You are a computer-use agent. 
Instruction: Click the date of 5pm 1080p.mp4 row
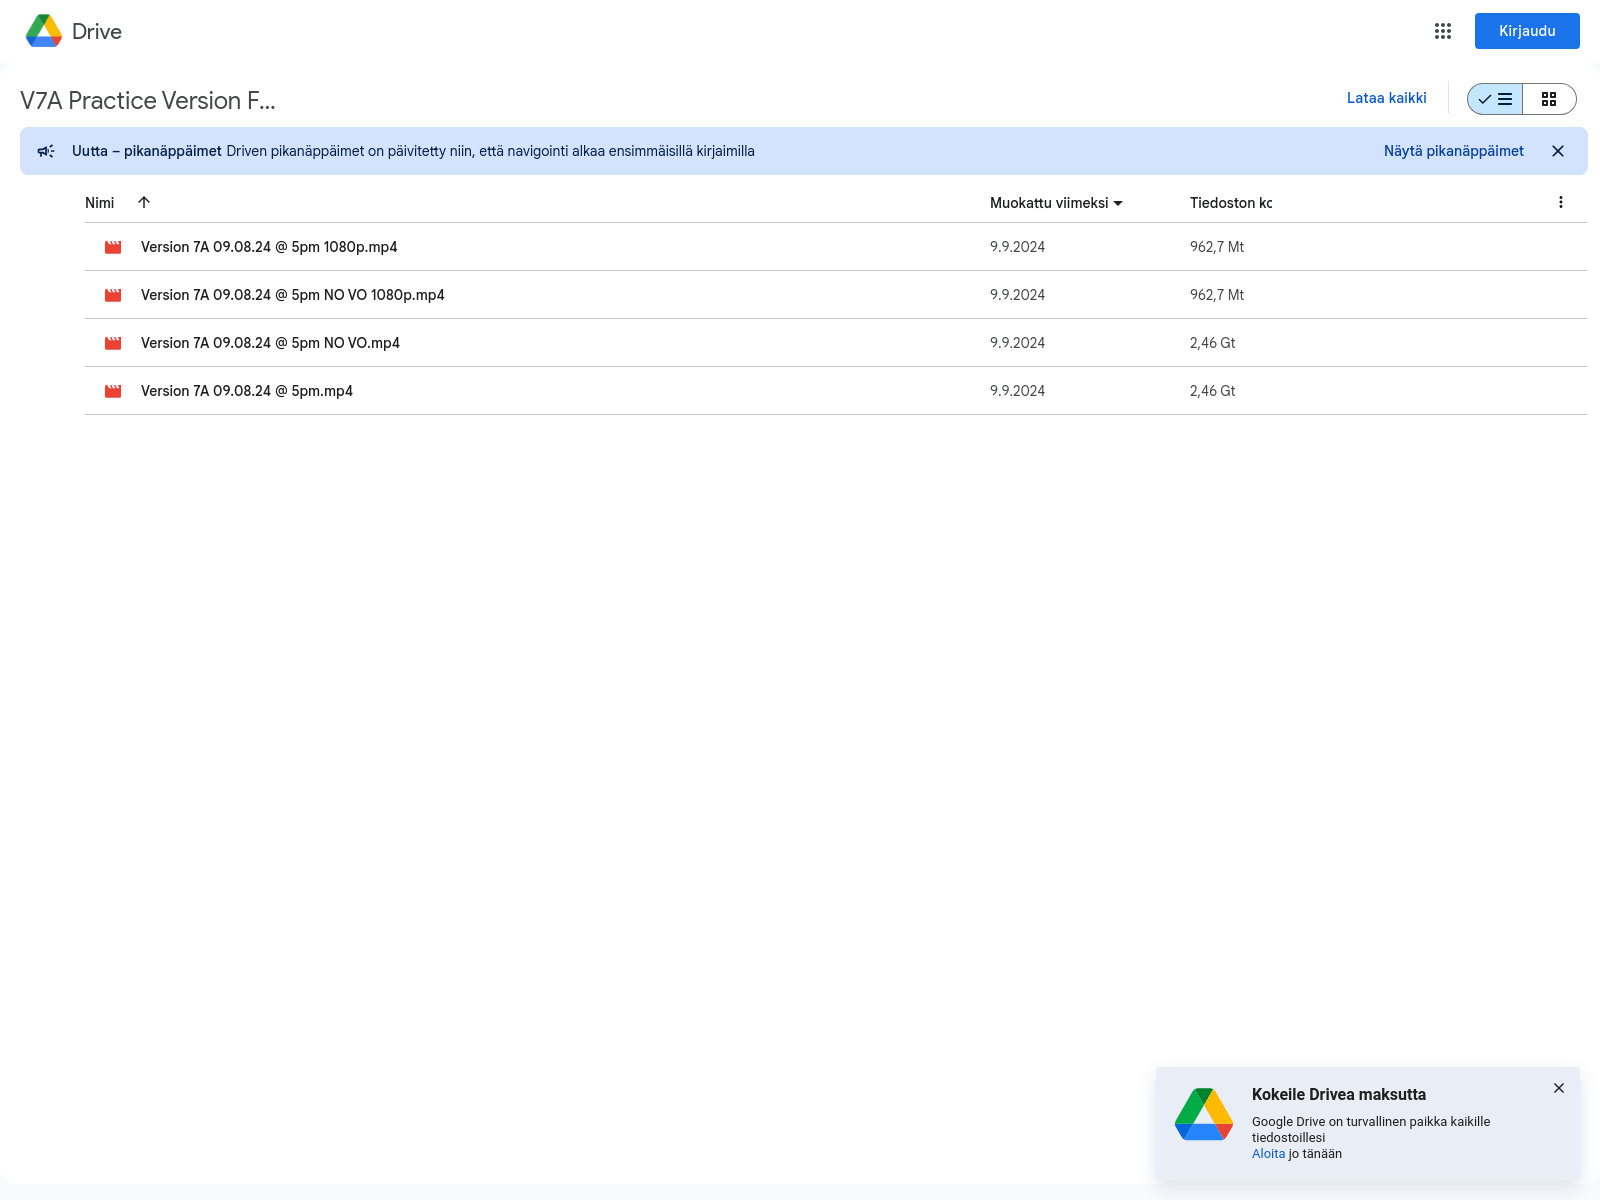(x=1017, y=247)
